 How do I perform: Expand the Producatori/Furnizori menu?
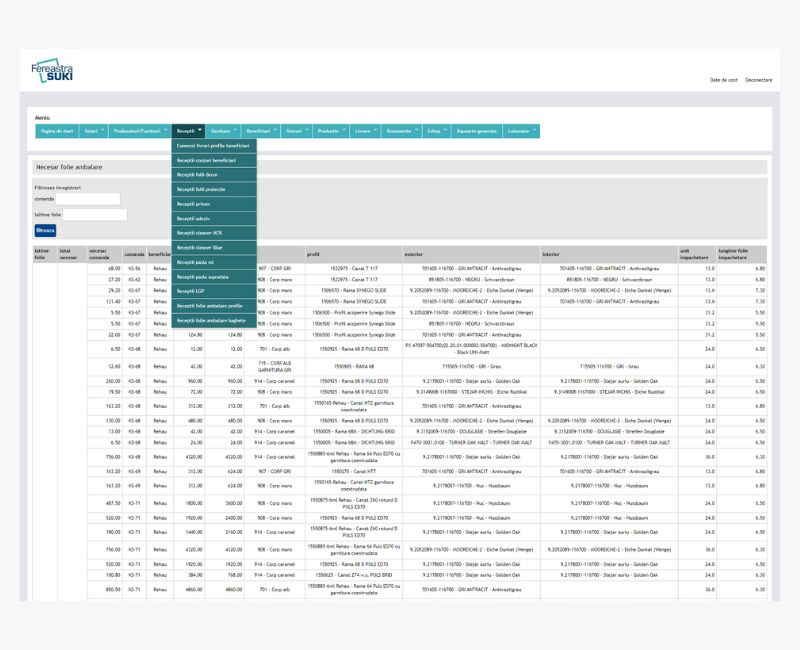pos(139,131)
